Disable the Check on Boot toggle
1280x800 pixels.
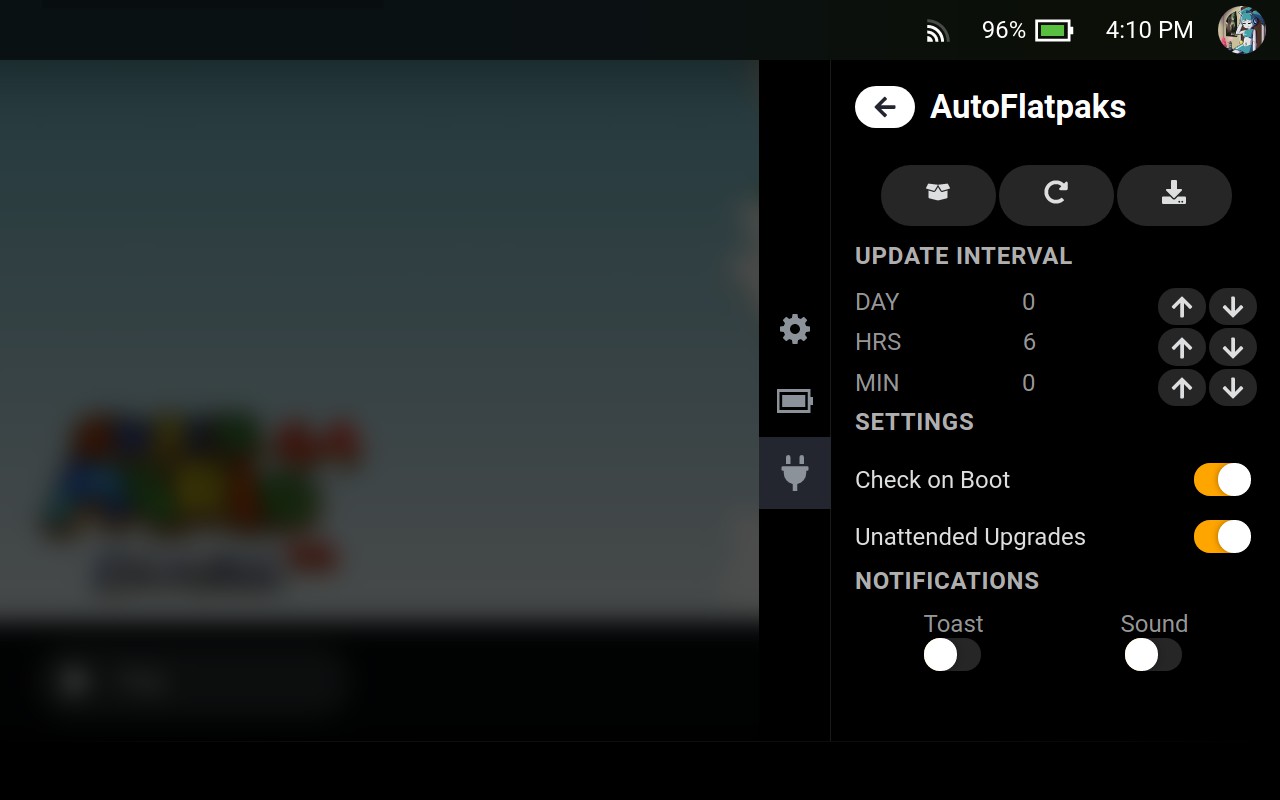(1222, 479)
